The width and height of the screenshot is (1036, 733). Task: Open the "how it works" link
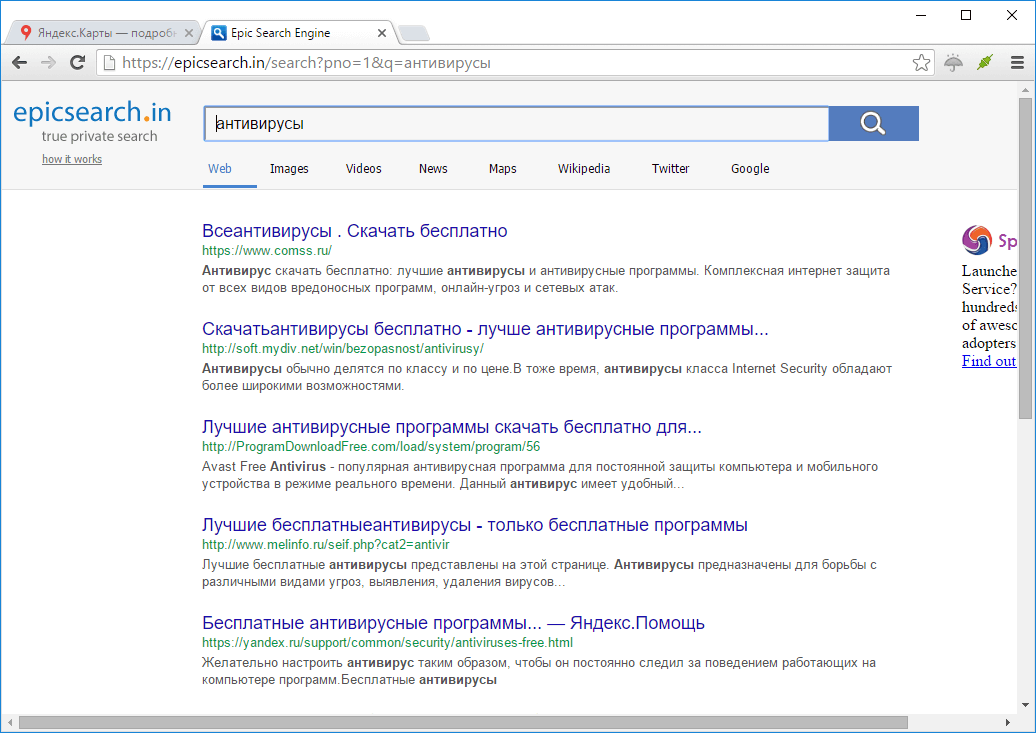click(71, 158)
